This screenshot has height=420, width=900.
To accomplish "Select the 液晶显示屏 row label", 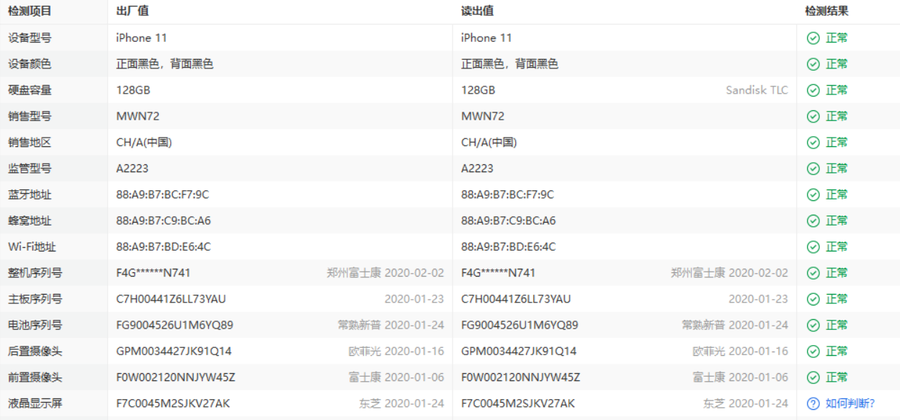I will coord(34,403).
